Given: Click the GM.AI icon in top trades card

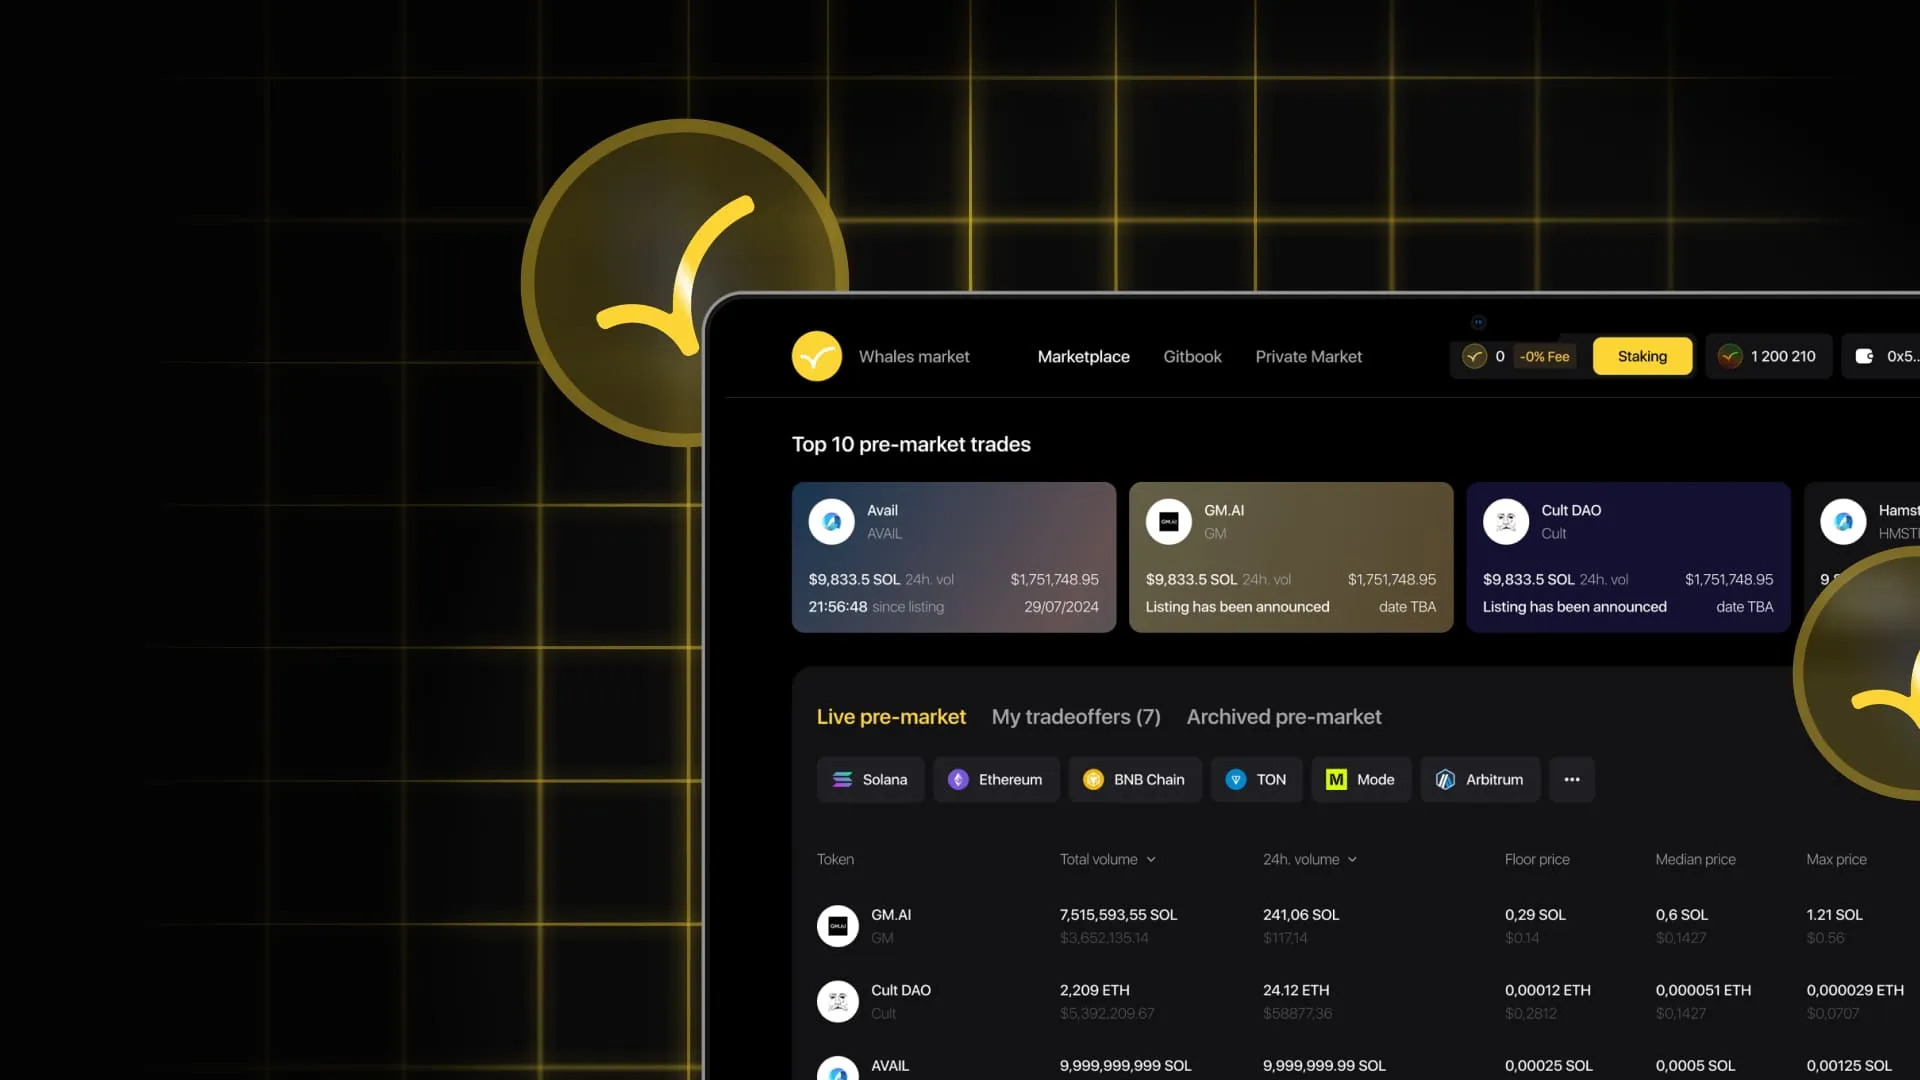Looking at the screenshot, I should (1168, 521).
